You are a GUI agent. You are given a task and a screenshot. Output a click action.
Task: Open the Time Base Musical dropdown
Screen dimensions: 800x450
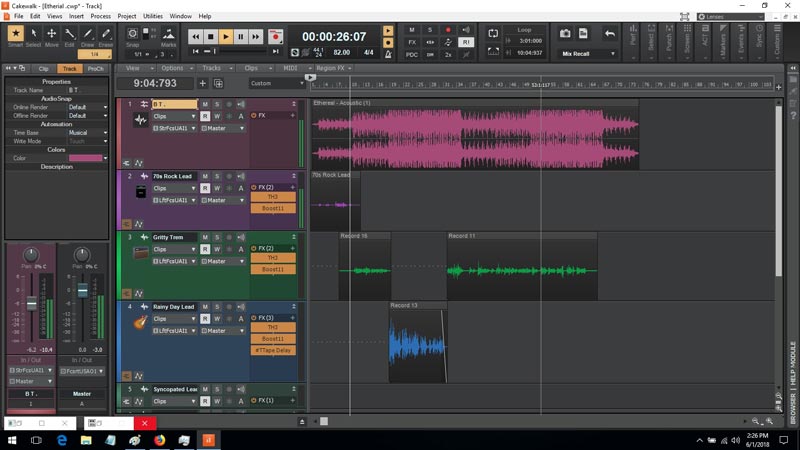click(x=88, y=133)
